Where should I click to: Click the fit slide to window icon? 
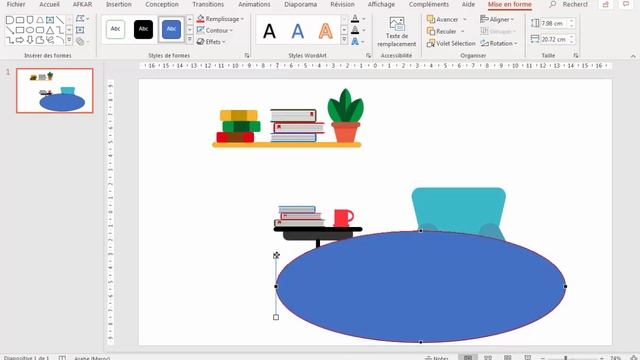tap(634, 358)
